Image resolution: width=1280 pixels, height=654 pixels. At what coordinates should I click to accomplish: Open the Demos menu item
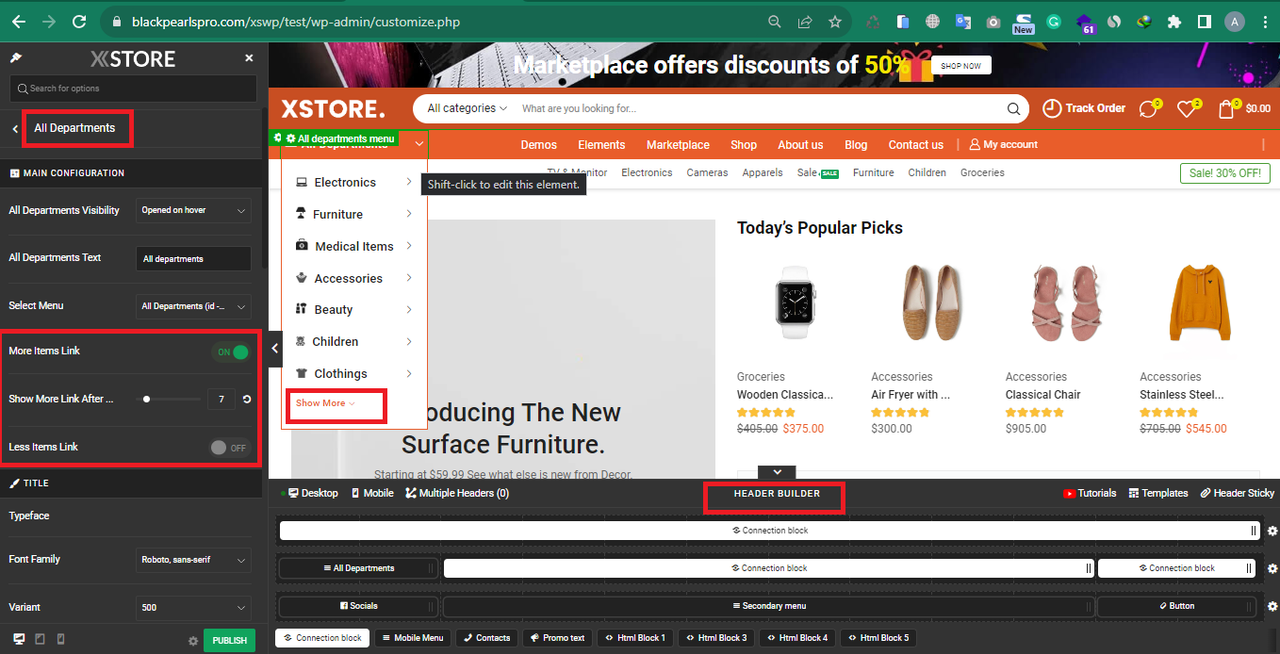coord(539,145)
